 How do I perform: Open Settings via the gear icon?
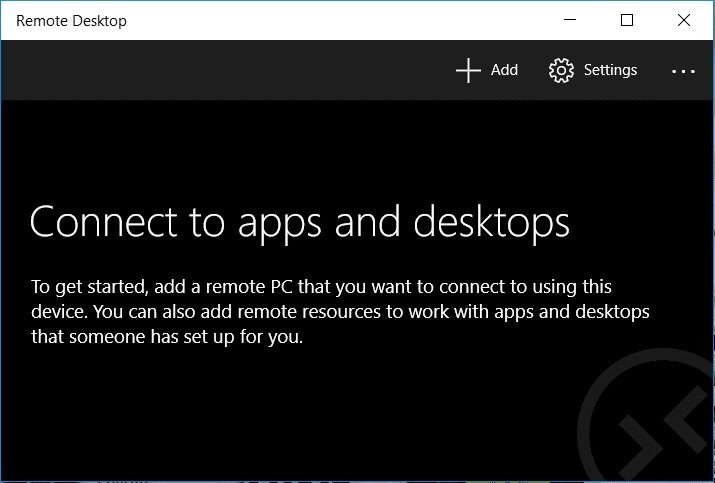click(x=561, y=70)
